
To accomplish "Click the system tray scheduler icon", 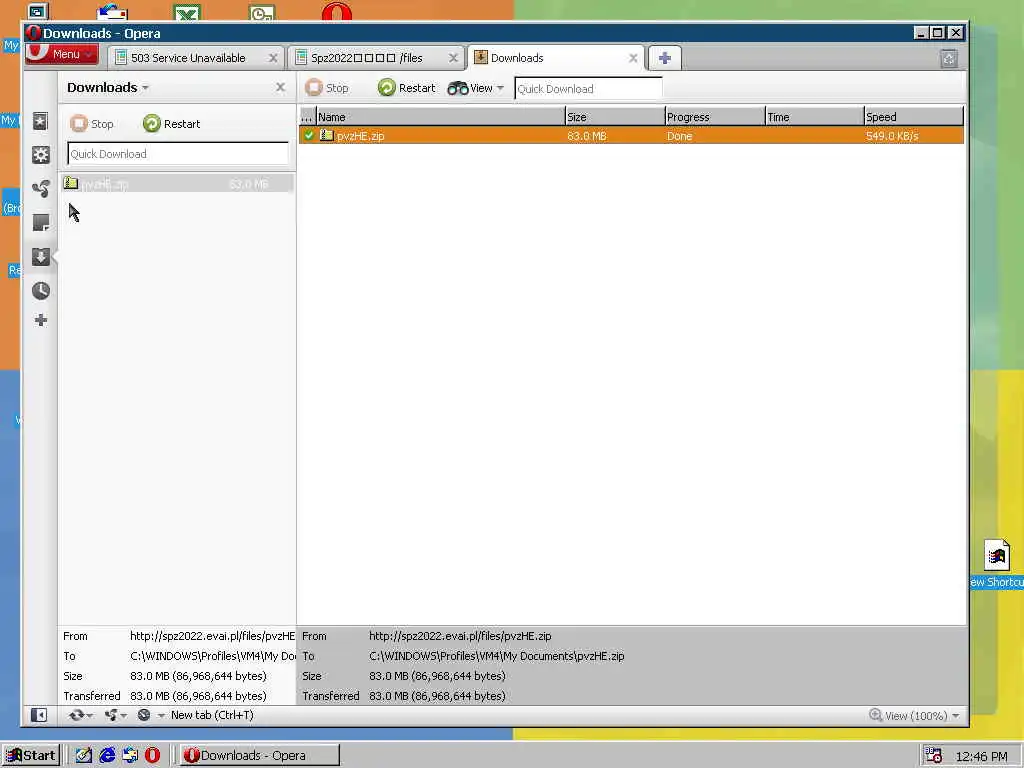I will (x=934, y=756).
